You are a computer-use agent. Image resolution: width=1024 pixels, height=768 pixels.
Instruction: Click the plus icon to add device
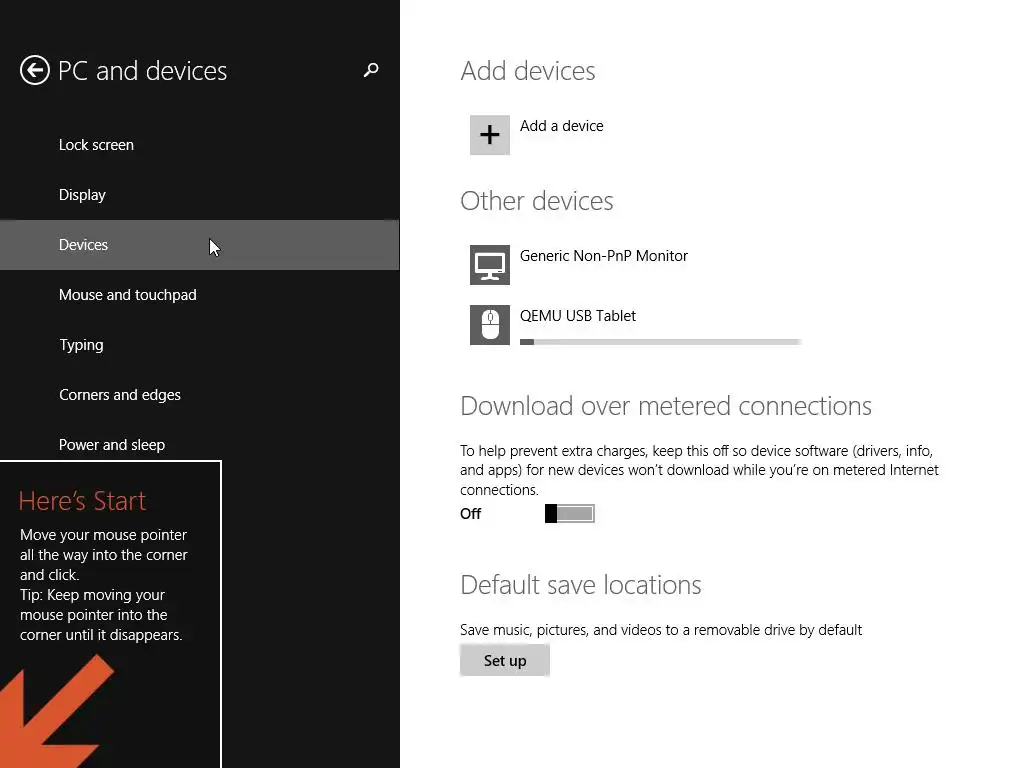click(x=490, y=135)
